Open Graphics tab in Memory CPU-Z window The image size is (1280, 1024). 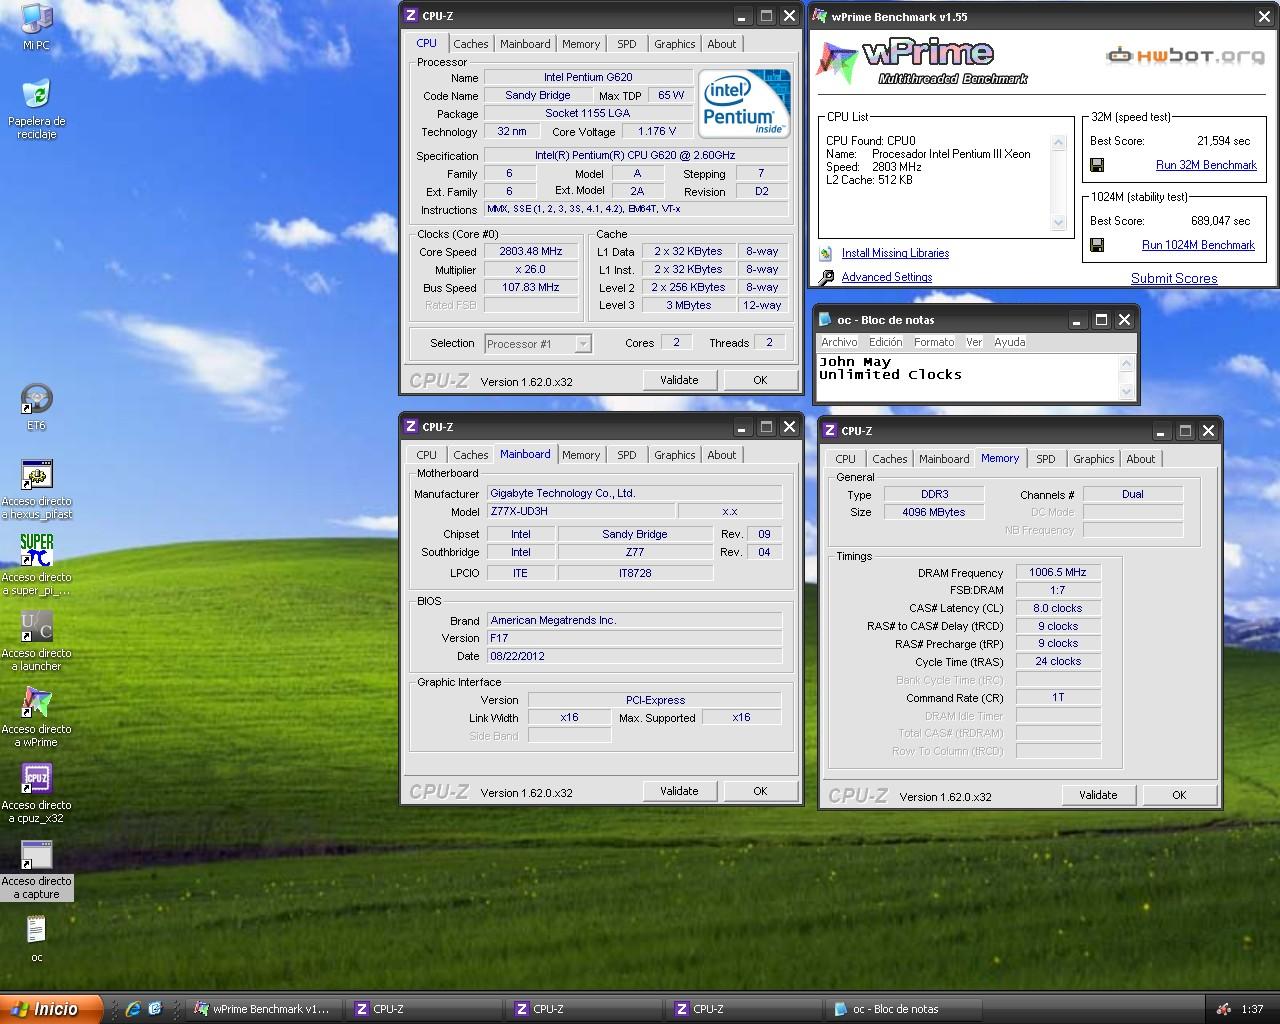pyautogui.click(x=1093, y=459)
